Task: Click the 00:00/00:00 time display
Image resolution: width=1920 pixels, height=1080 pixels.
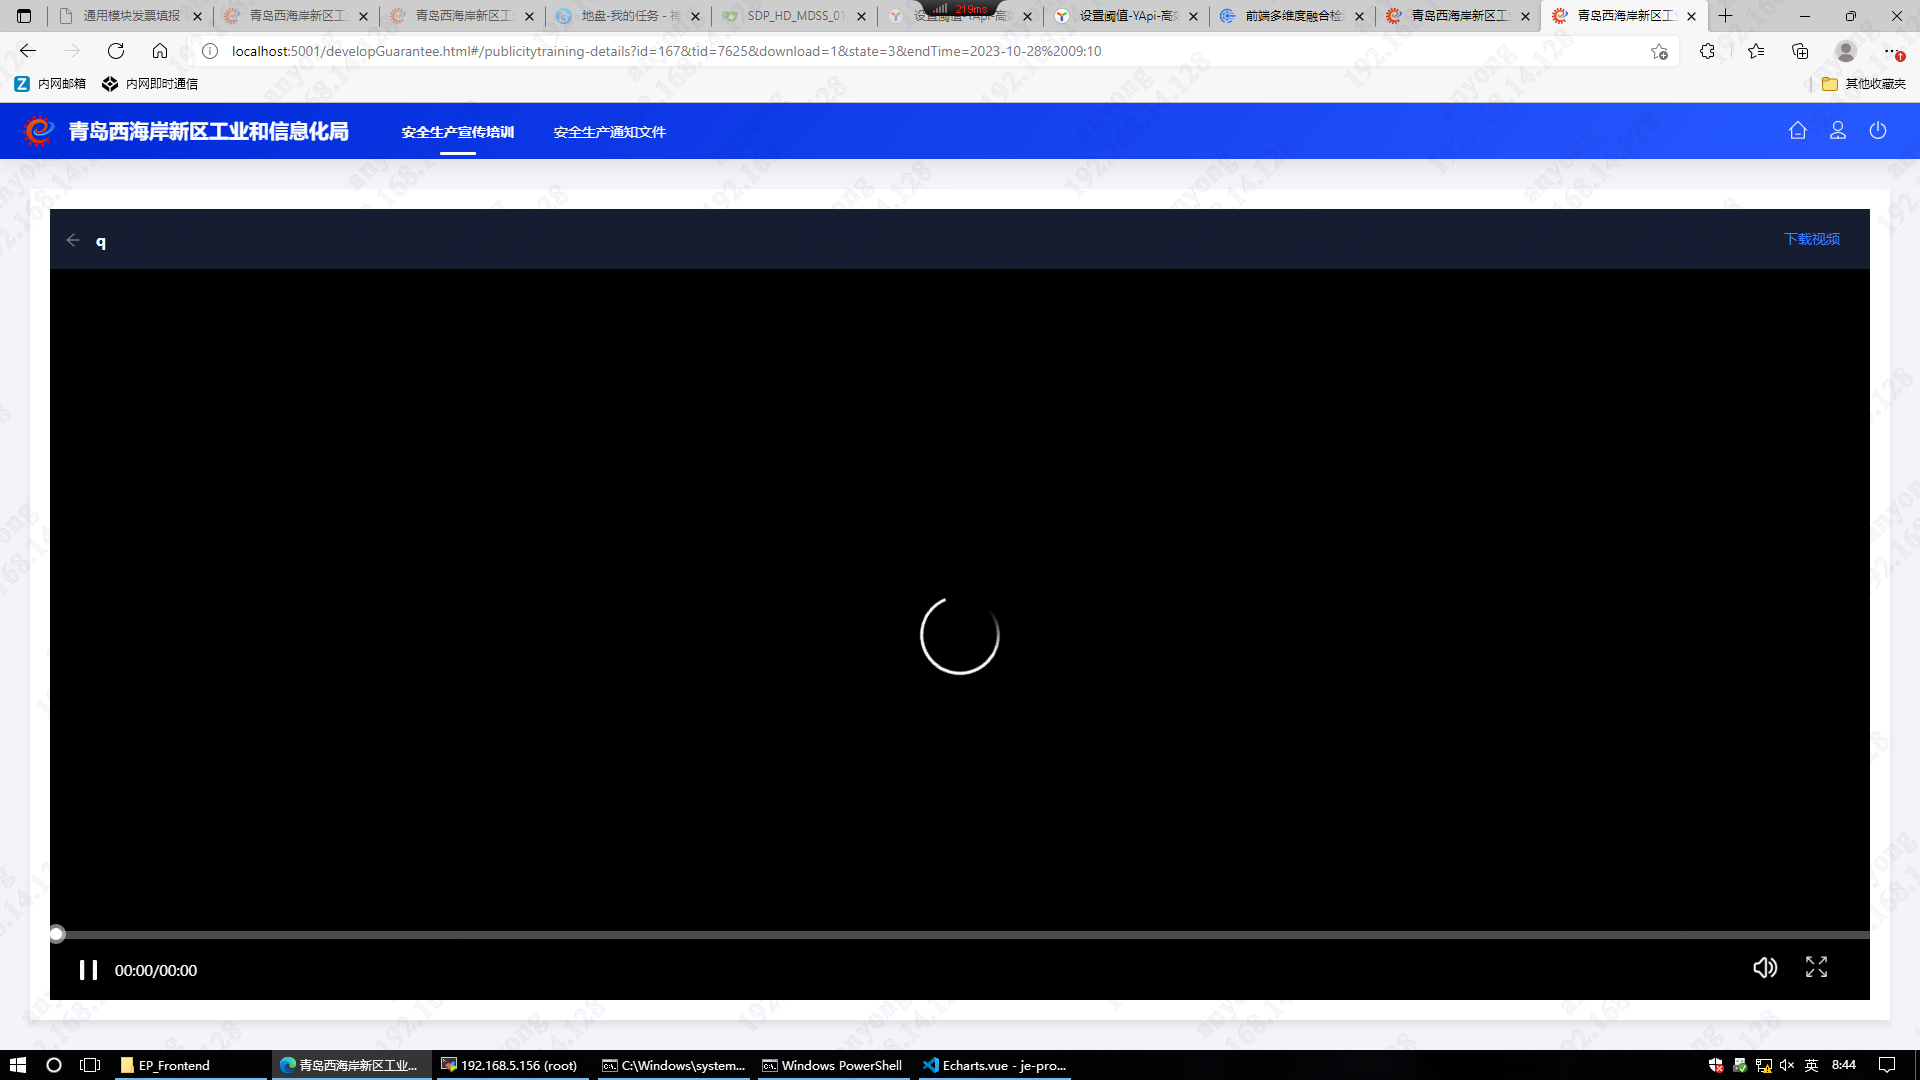Action: pos(156,970)
